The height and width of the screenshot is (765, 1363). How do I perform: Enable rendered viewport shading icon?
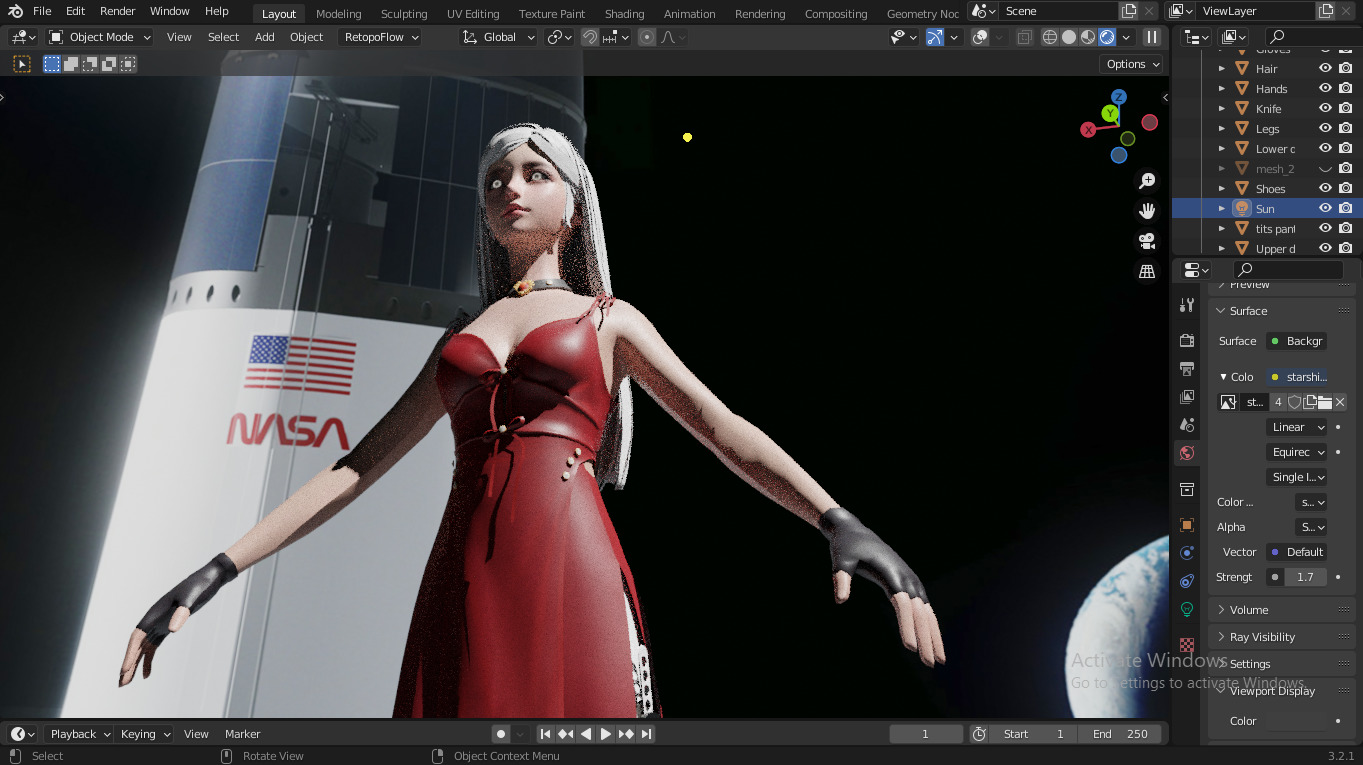tap(1107, 37)
